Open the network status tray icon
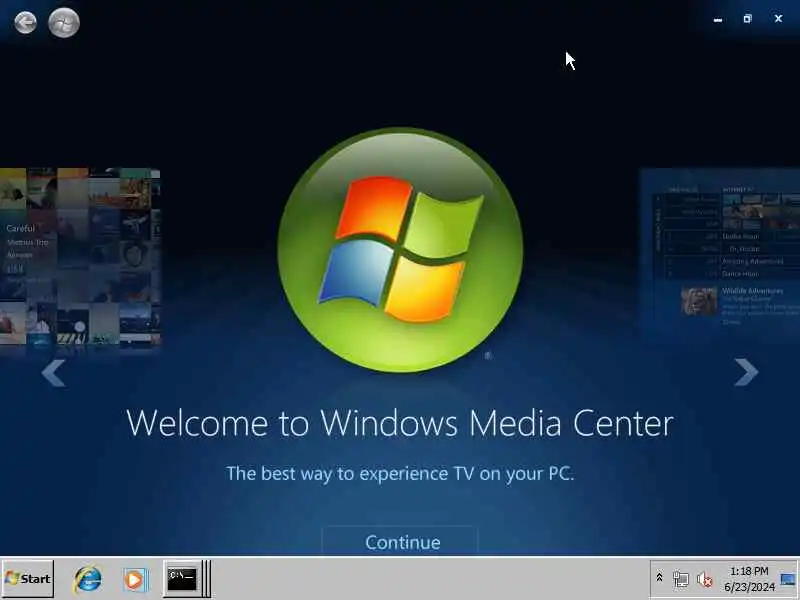The image size is (800, 600). pyautogui.click(x=680, y=579)
